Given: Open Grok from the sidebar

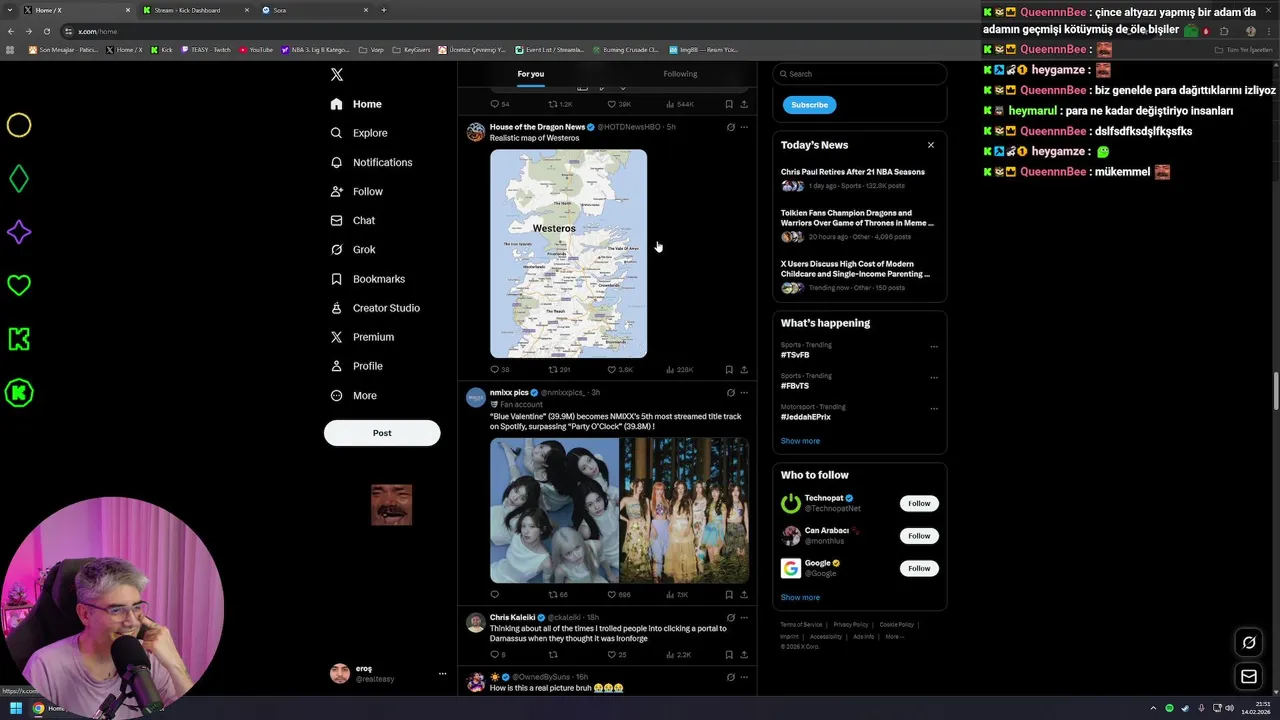Looking at the screenshot, I should point(352,249).
